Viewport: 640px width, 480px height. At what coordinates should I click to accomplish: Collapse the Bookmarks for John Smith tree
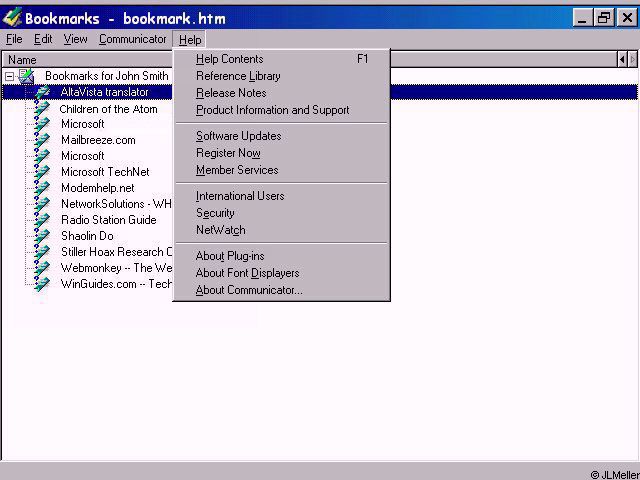click(9, 76)
